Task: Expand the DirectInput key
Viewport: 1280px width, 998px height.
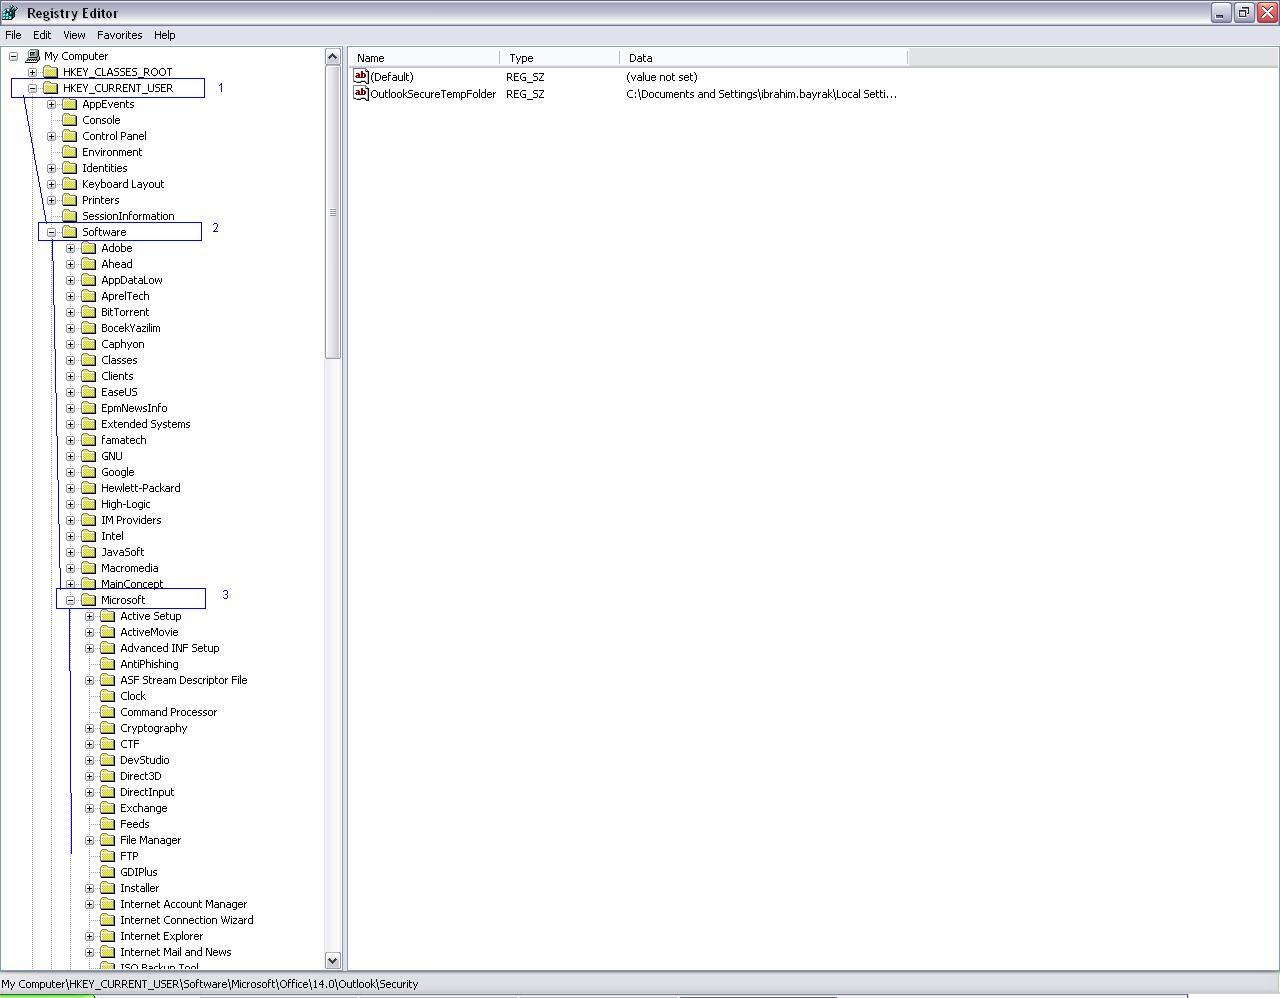Action: (x=89, y=792)
